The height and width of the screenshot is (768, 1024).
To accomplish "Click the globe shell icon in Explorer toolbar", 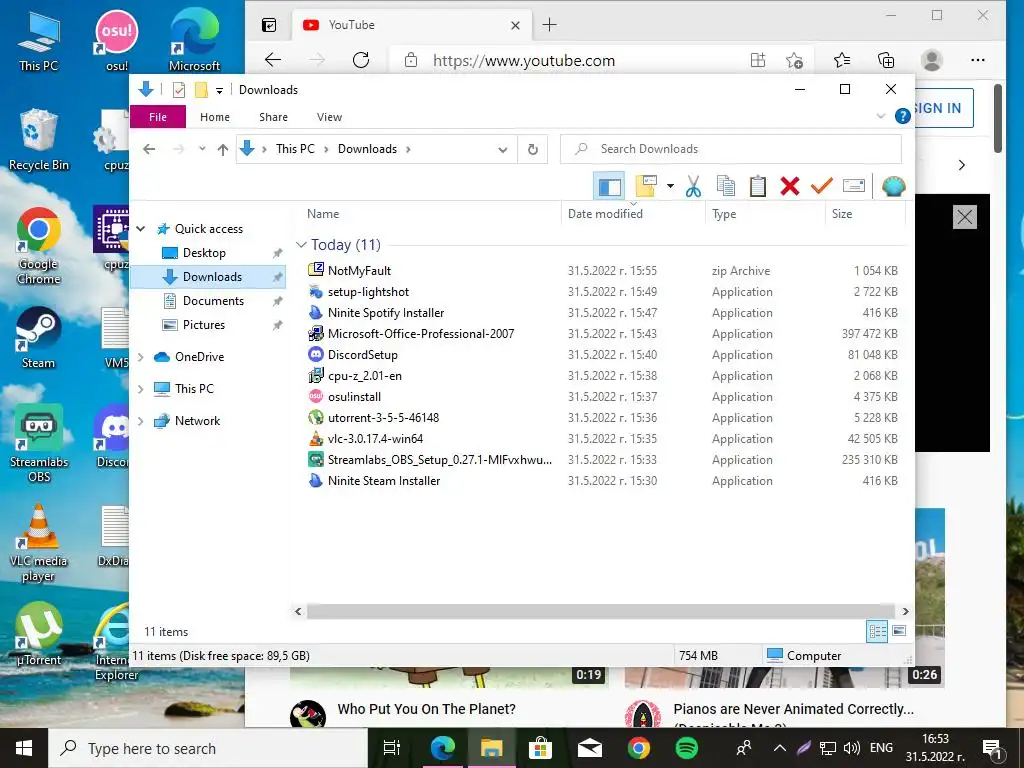I will 893,186.
